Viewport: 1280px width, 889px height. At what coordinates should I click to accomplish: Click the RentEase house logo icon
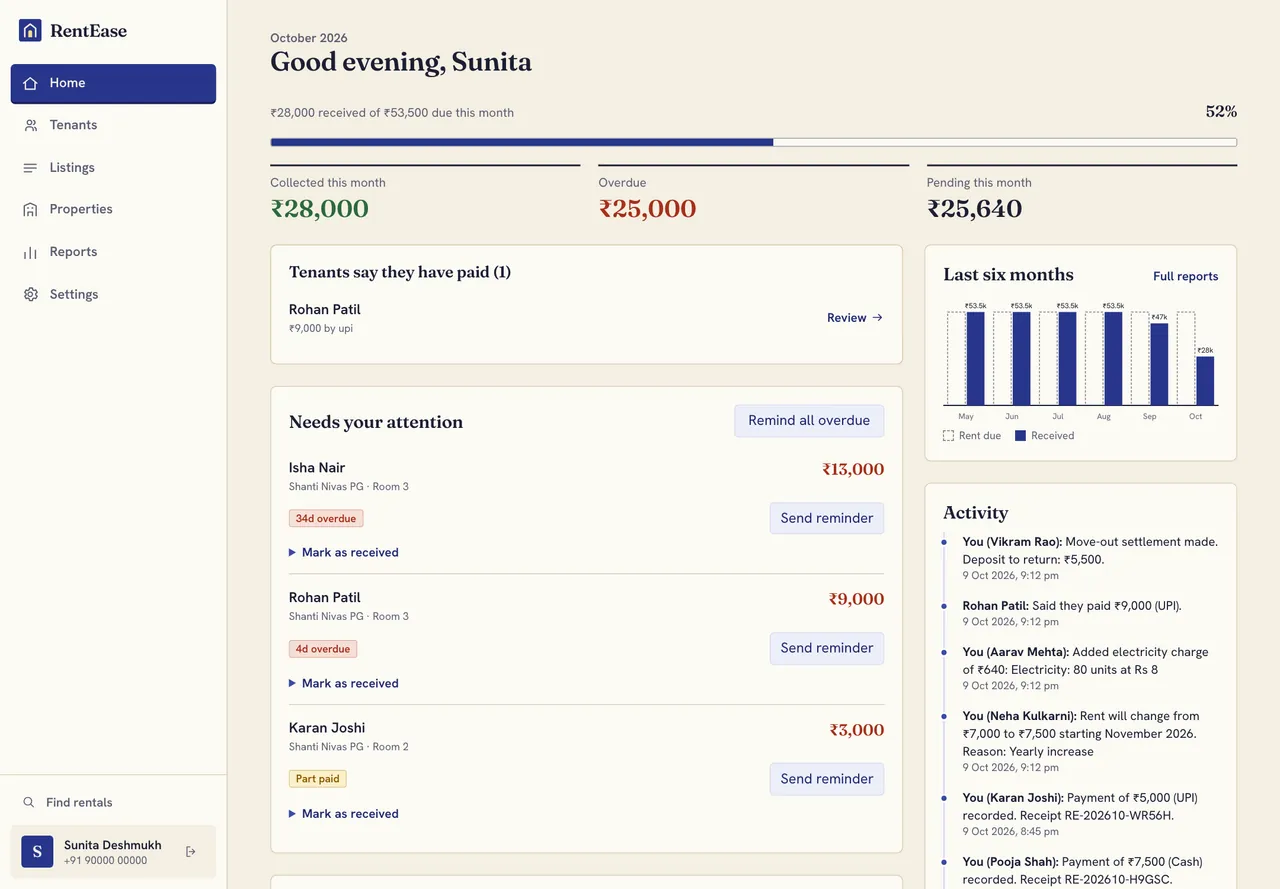click(x=30, y=30)
